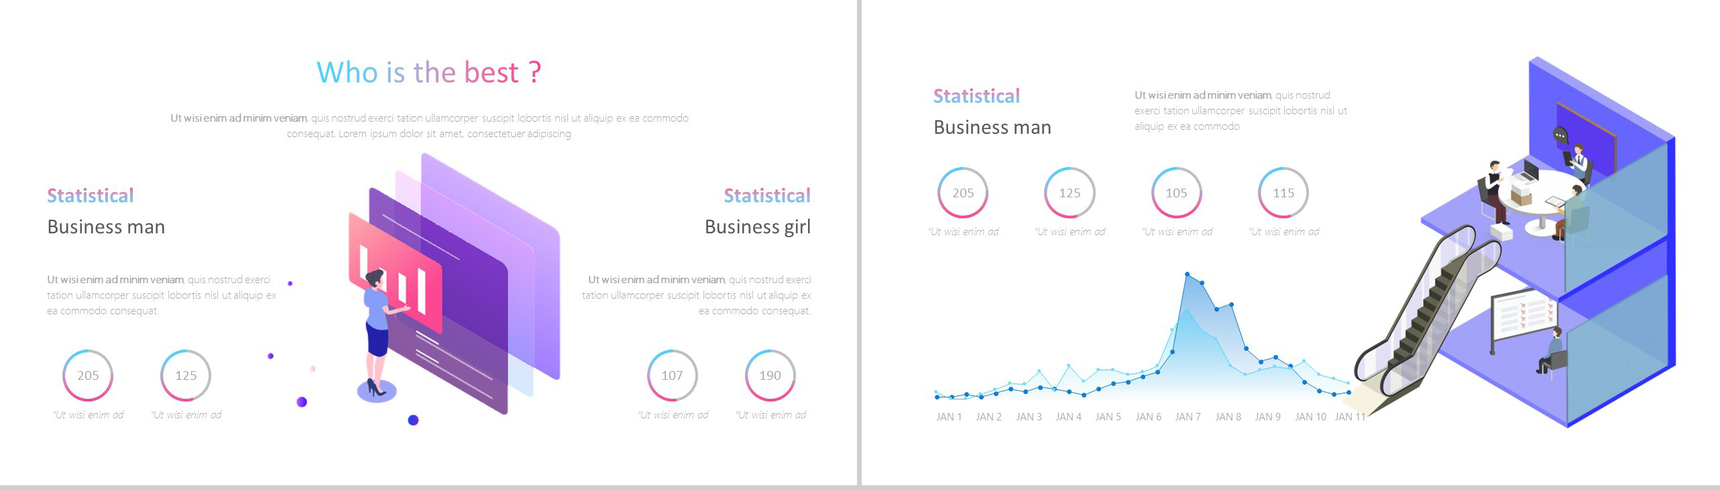Screen dimensions: 1720x490
Task: Click the vertical divider between the slides
Action: (x=859, y=243)
